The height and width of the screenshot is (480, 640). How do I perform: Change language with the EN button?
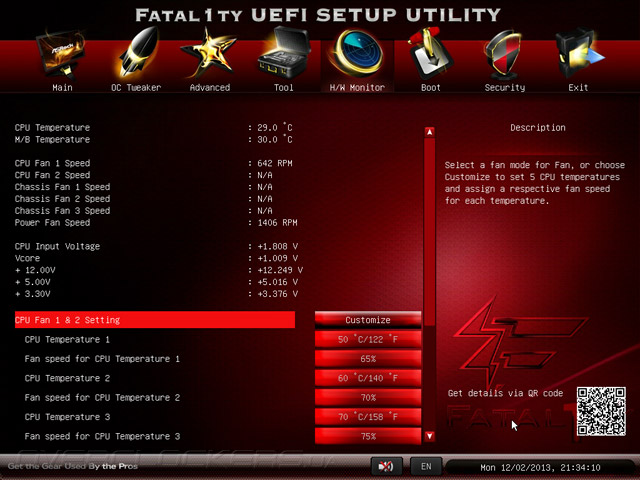tap(426, 466)
